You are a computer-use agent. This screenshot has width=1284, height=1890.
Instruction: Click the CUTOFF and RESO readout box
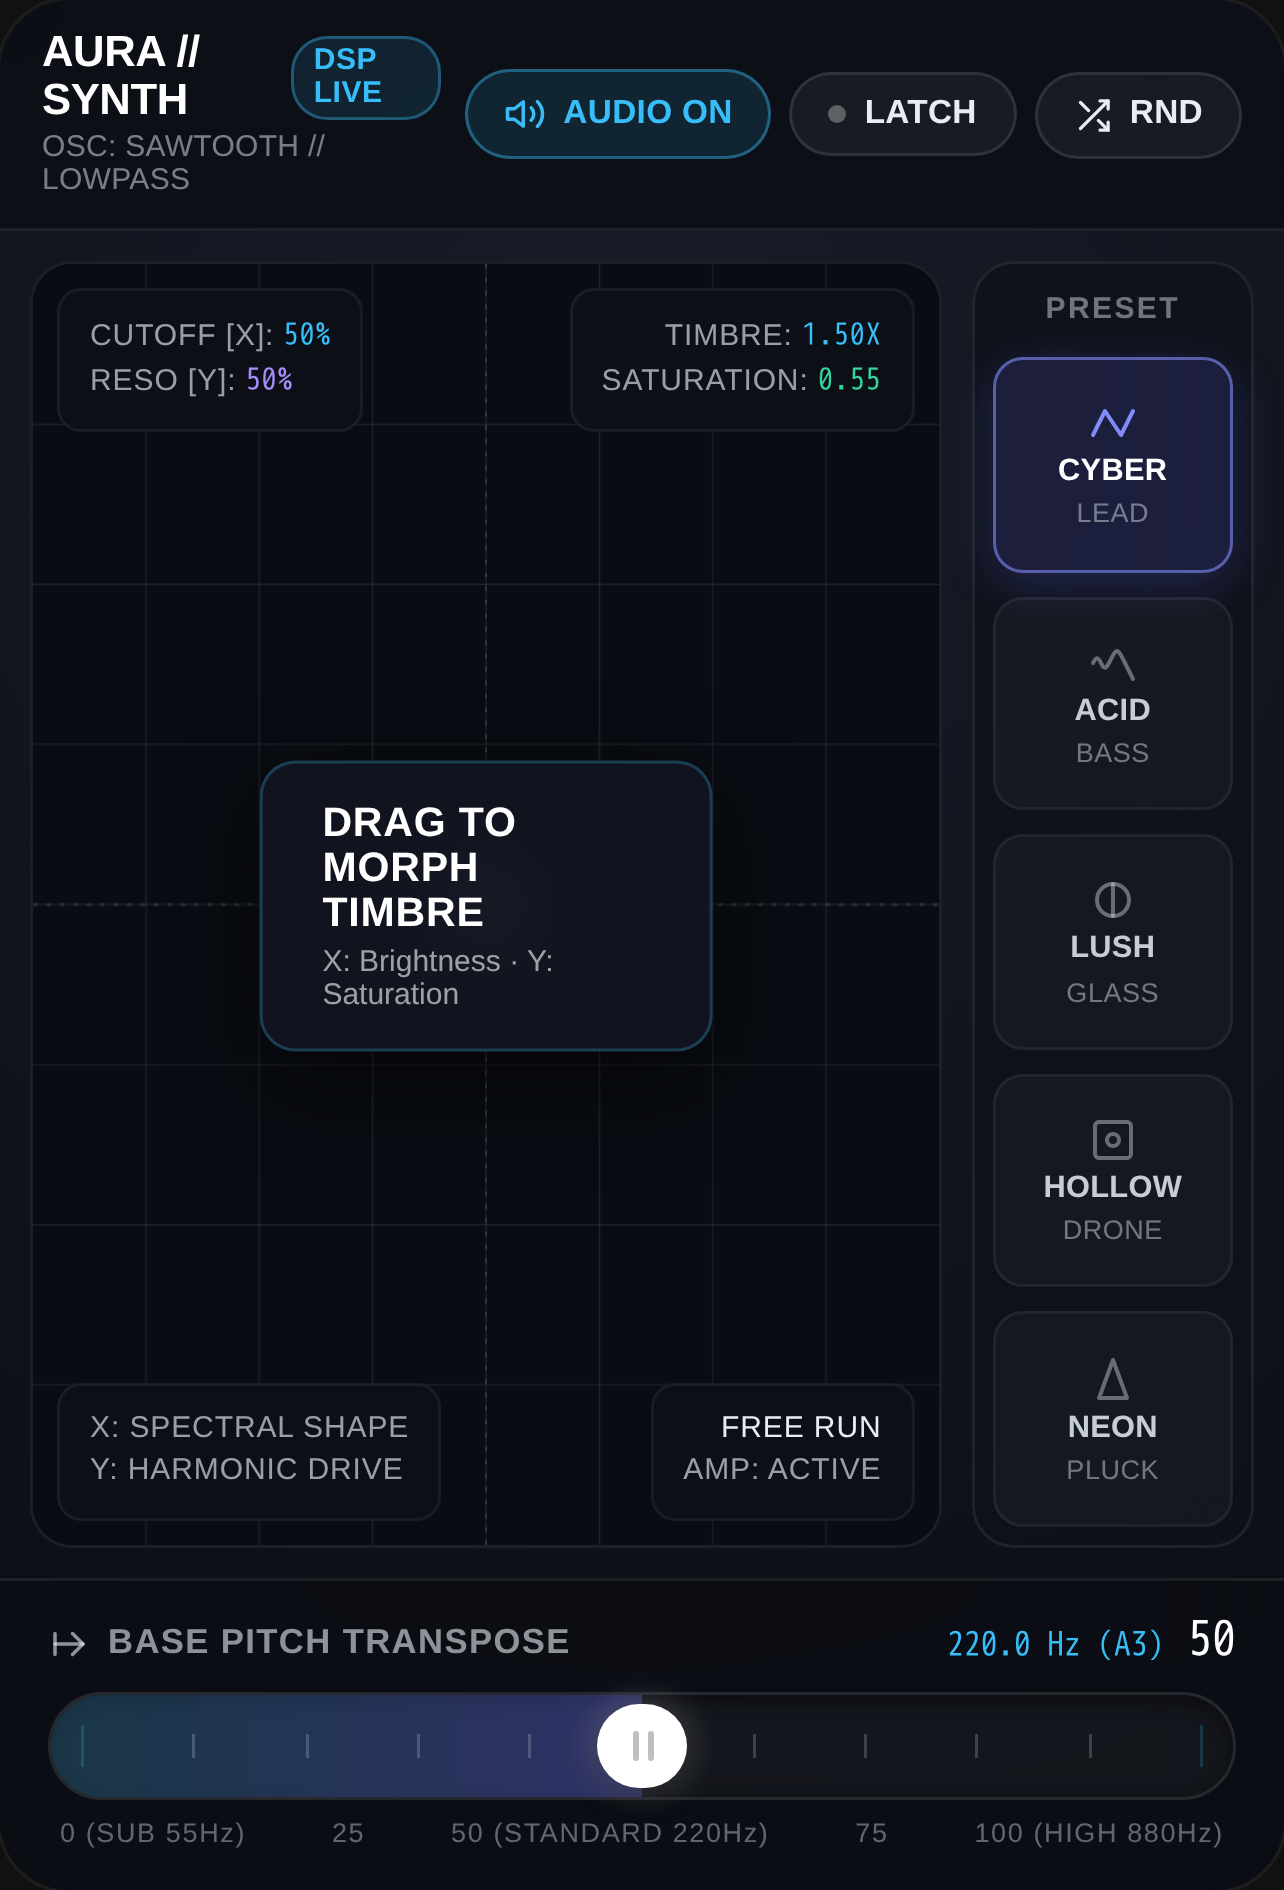(210, 360)
